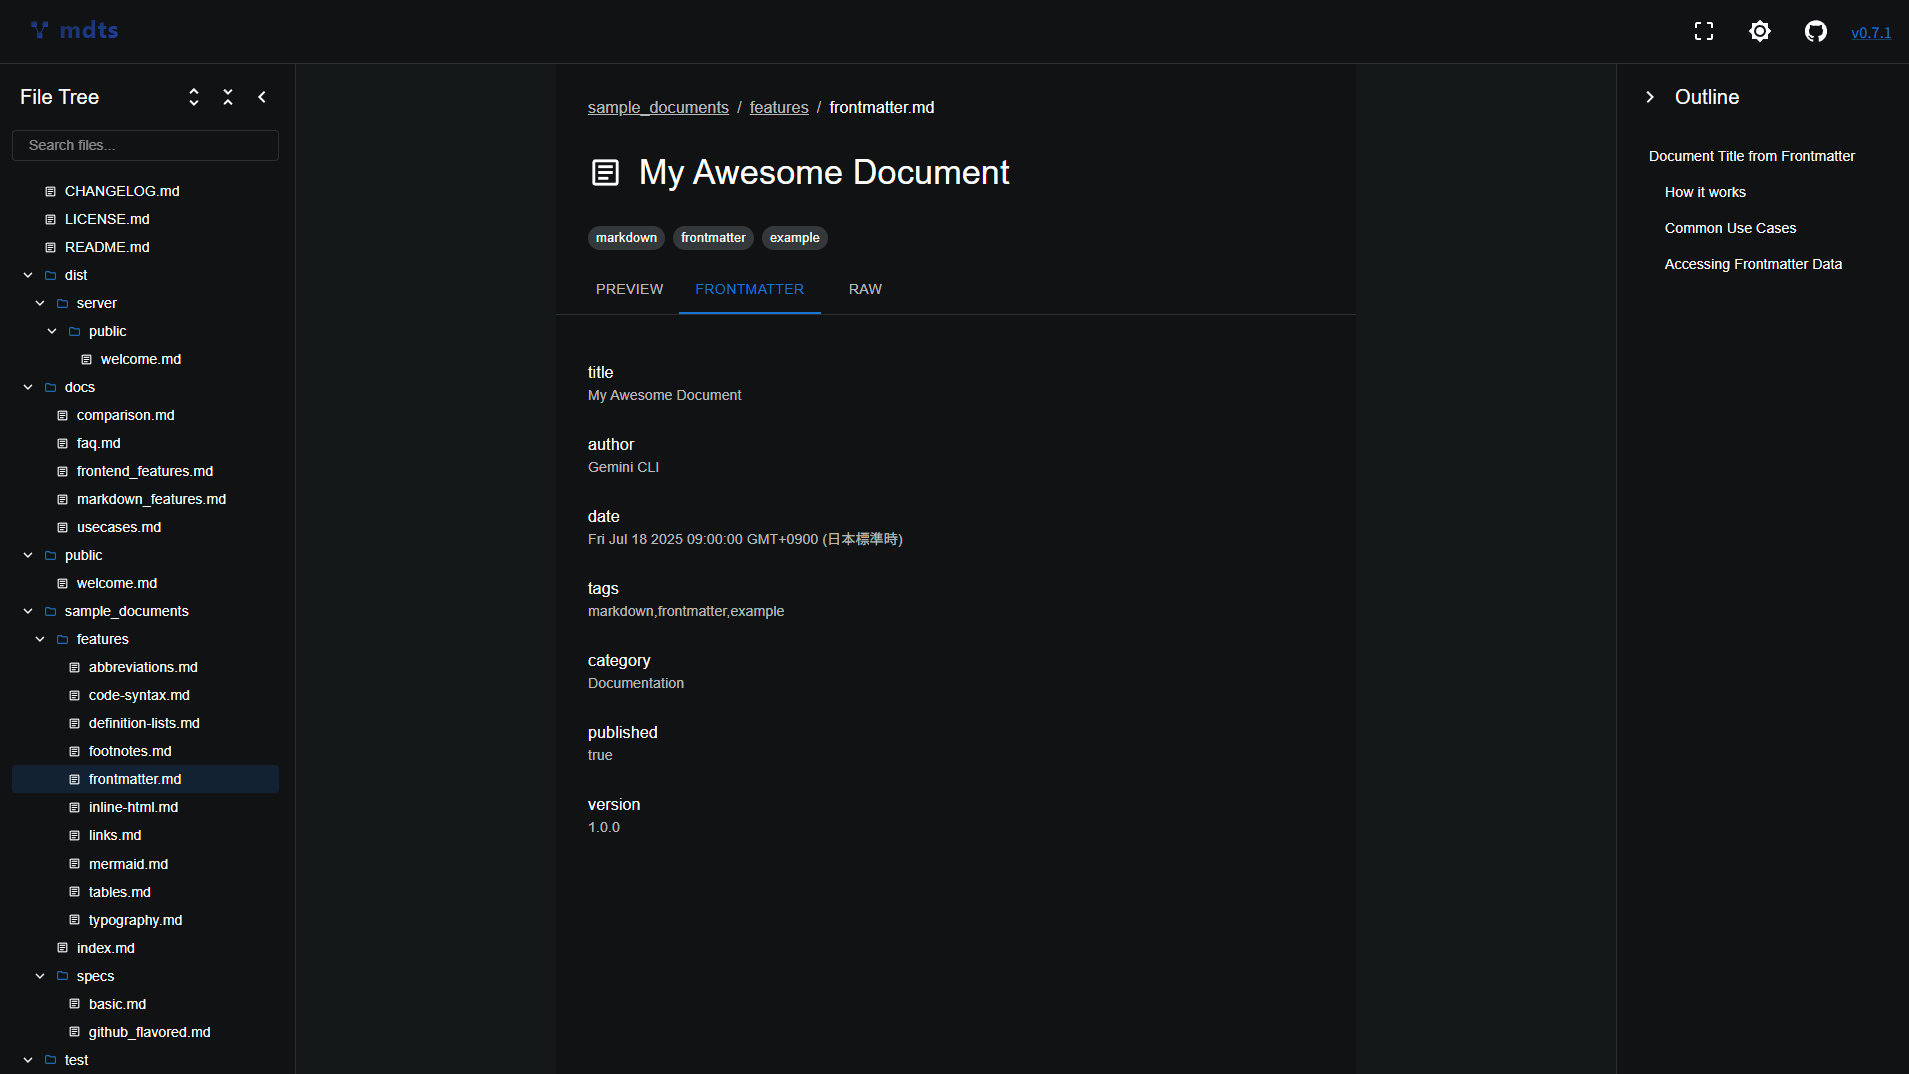Screen dimensions: 1909x1074
Task: Collapse the sample_documents folder chevron
Action: [28, 611]
